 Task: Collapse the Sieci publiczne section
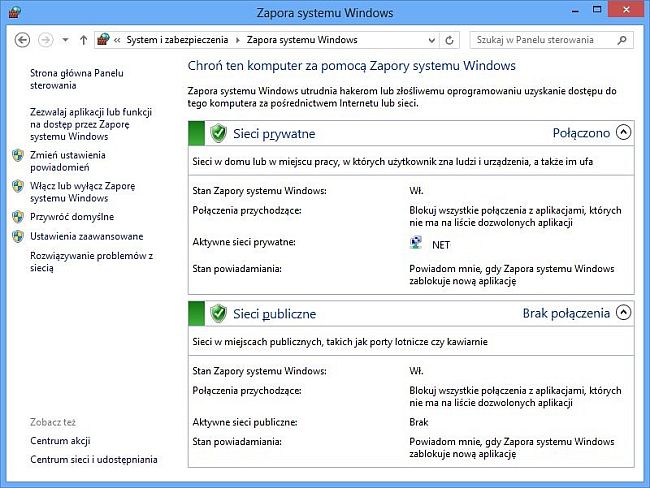[x=623, y=312]
